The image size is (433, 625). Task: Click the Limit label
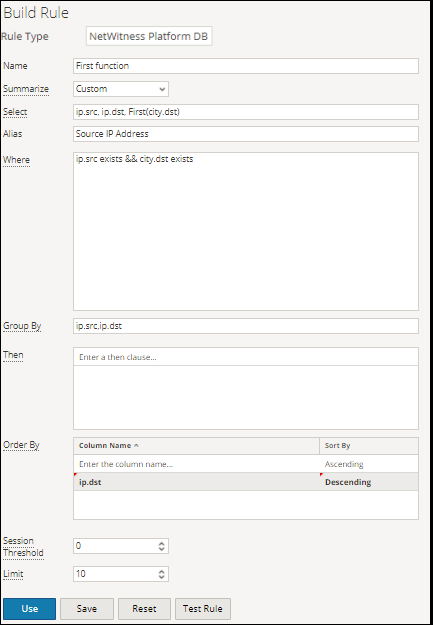13,574
